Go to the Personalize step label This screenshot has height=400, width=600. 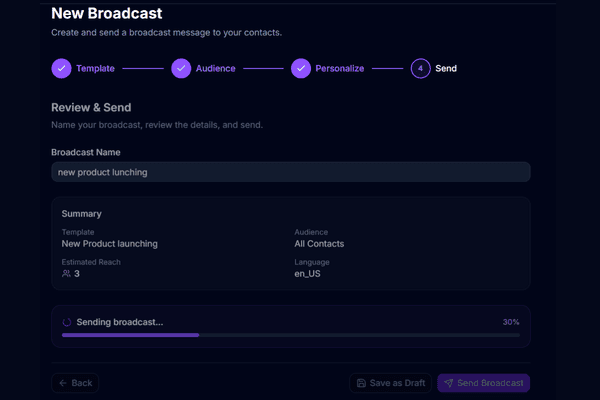pyautogui.click(x=339, y=69)
